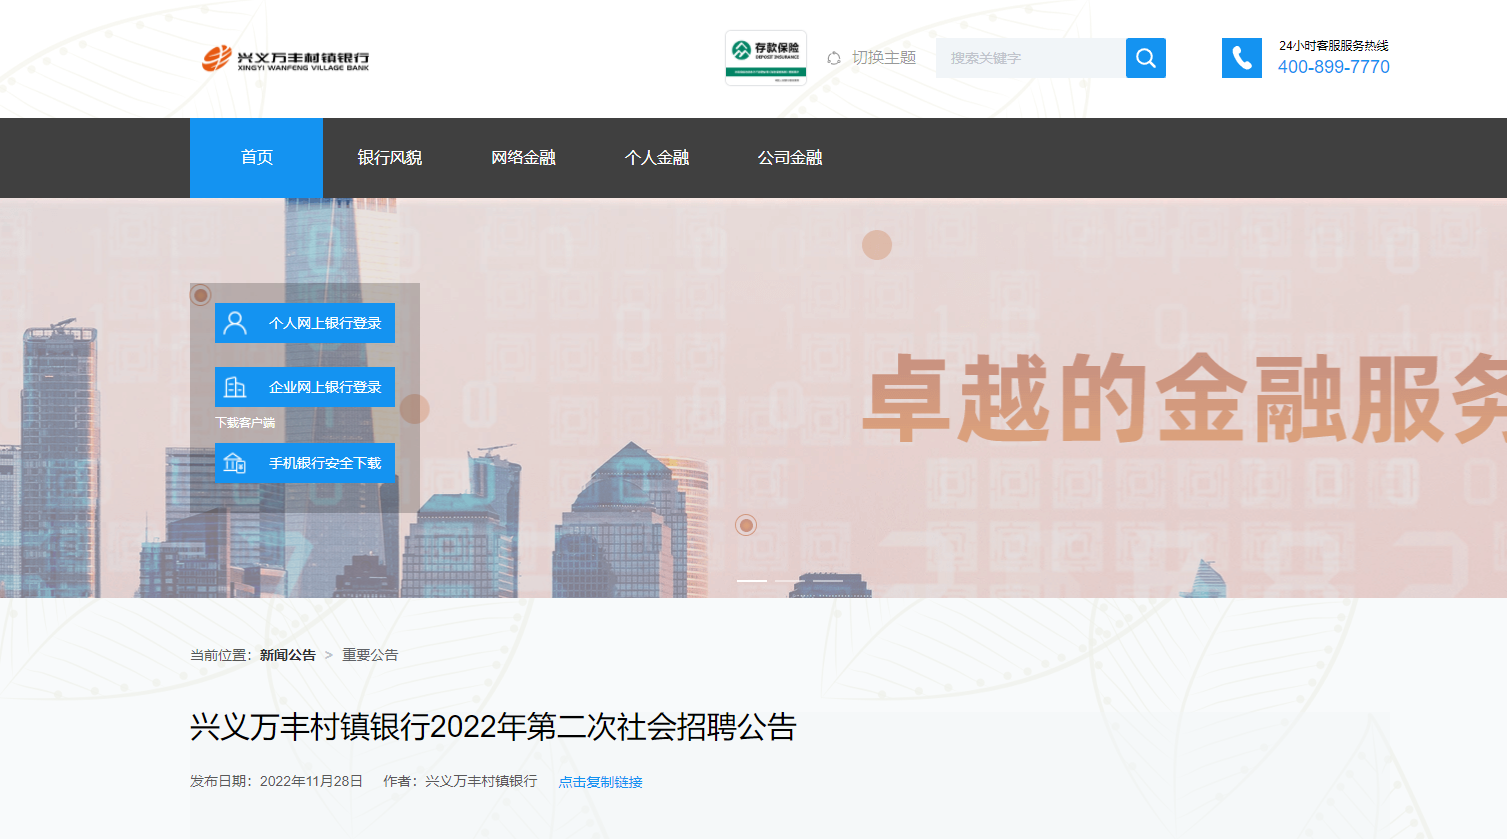Screen dimensions: 1507x839
Task: Toggle the site theme via 切换主题 text
Action: [x=884, y=58]
